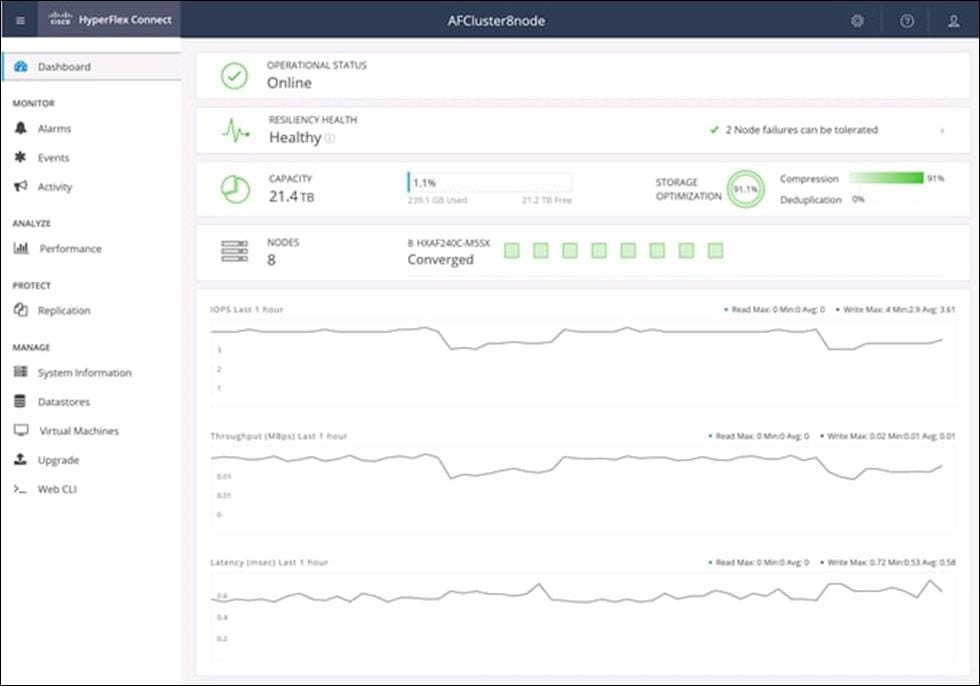The image size is (980, 686).
Task: Click the 'Online' status text
Action: coord(289,82)
